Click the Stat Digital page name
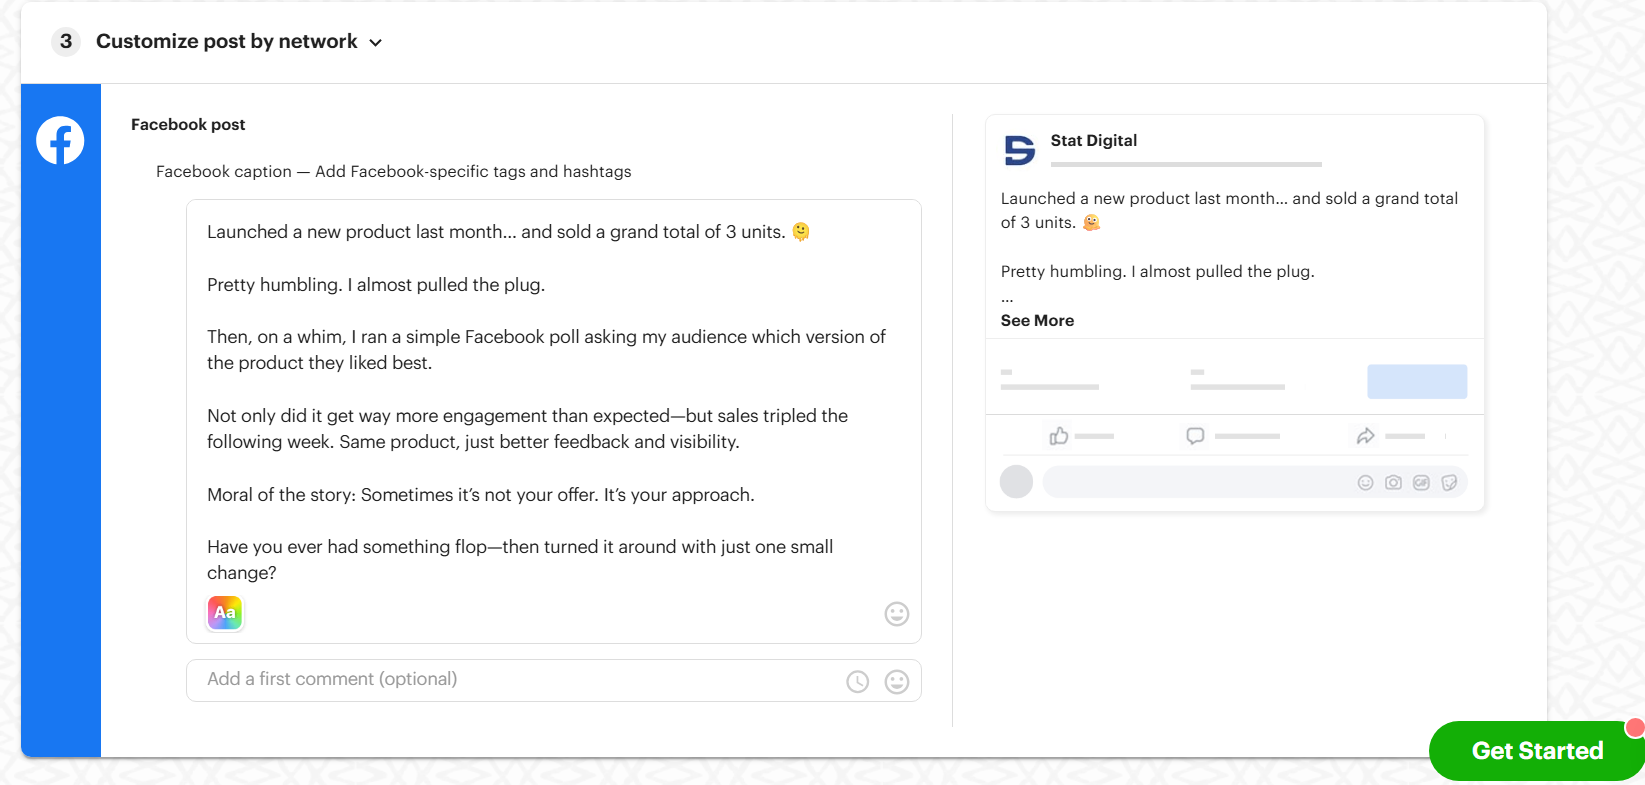 point(1093,141)
